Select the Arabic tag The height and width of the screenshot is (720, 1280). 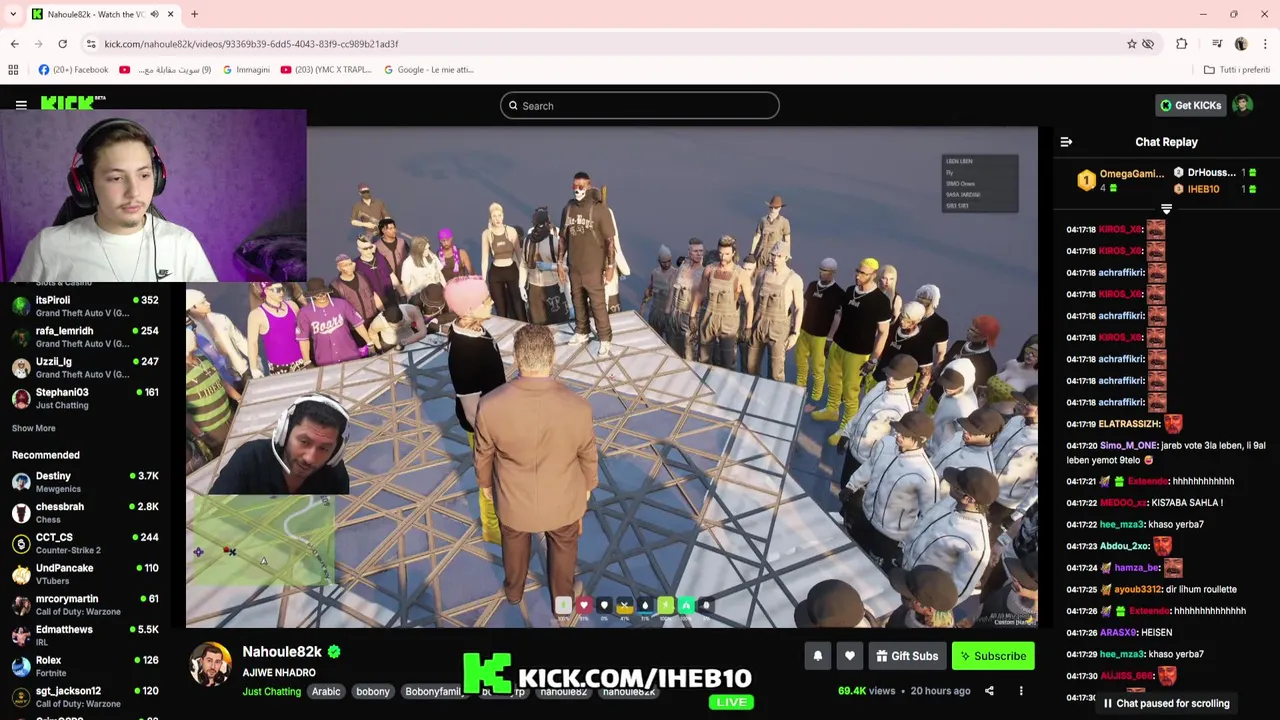[326, 692]
